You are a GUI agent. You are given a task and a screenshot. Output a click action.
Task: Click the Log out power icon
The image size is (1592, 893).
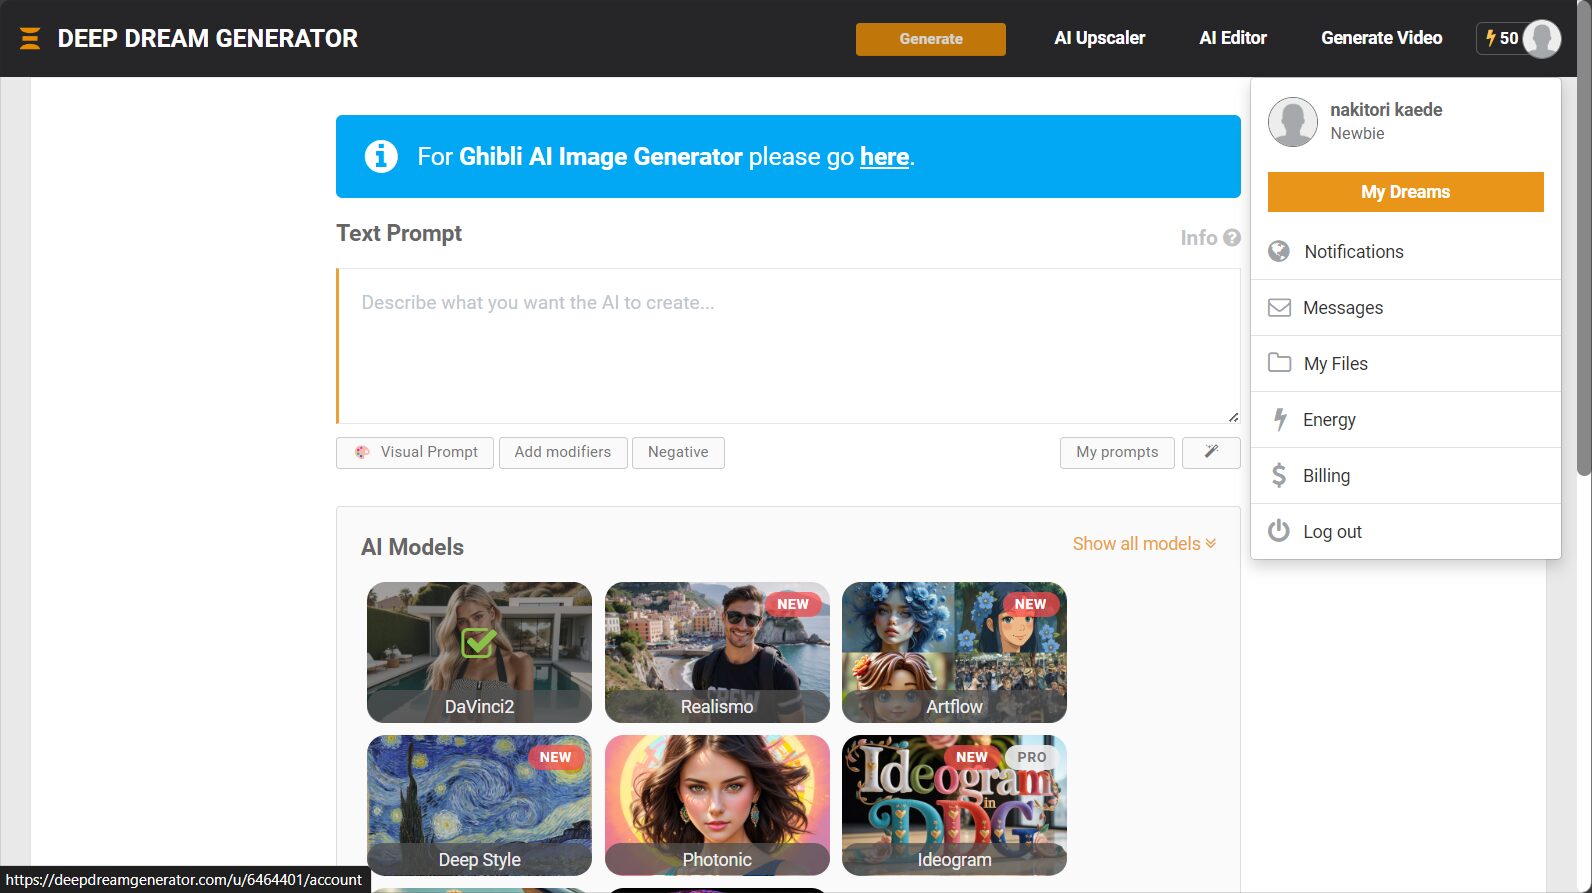pos(1279,531)
